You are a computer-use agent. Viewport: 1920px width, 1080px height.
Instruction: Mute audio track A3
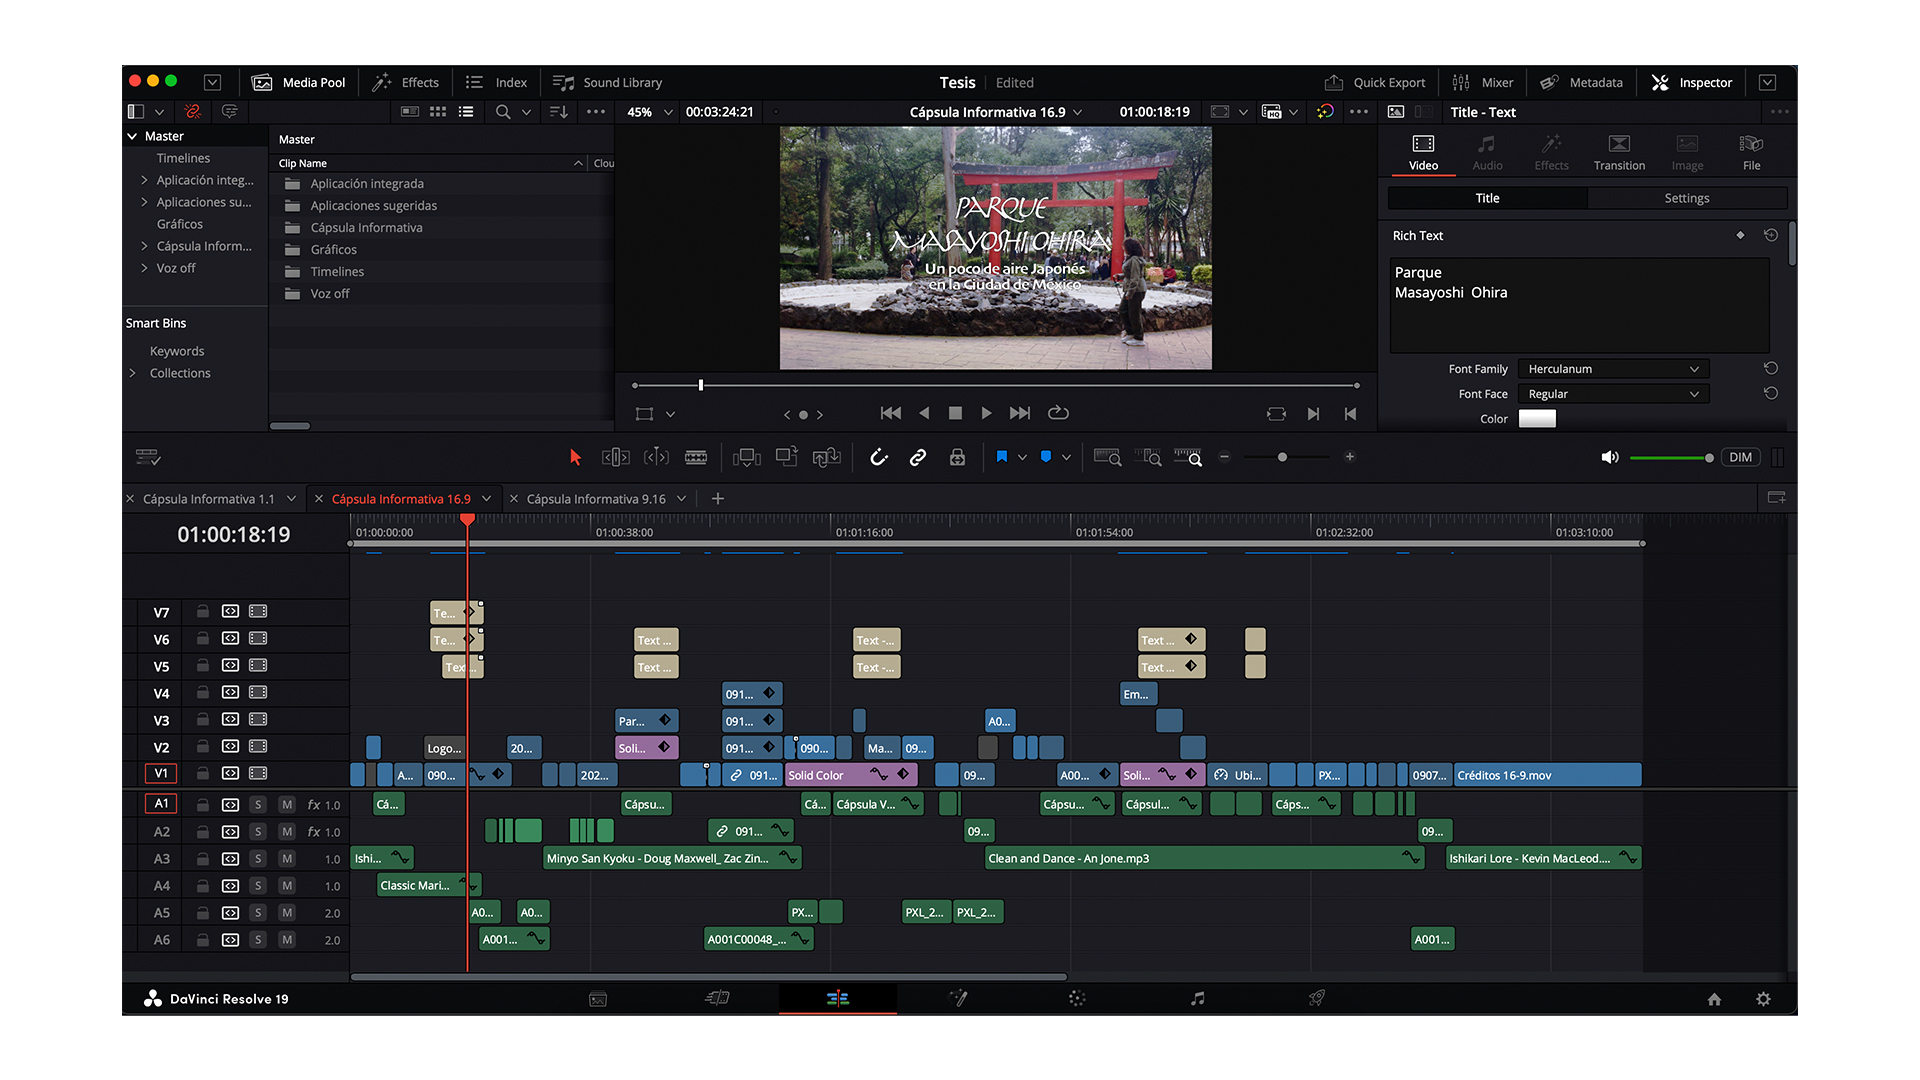(286, 858)
